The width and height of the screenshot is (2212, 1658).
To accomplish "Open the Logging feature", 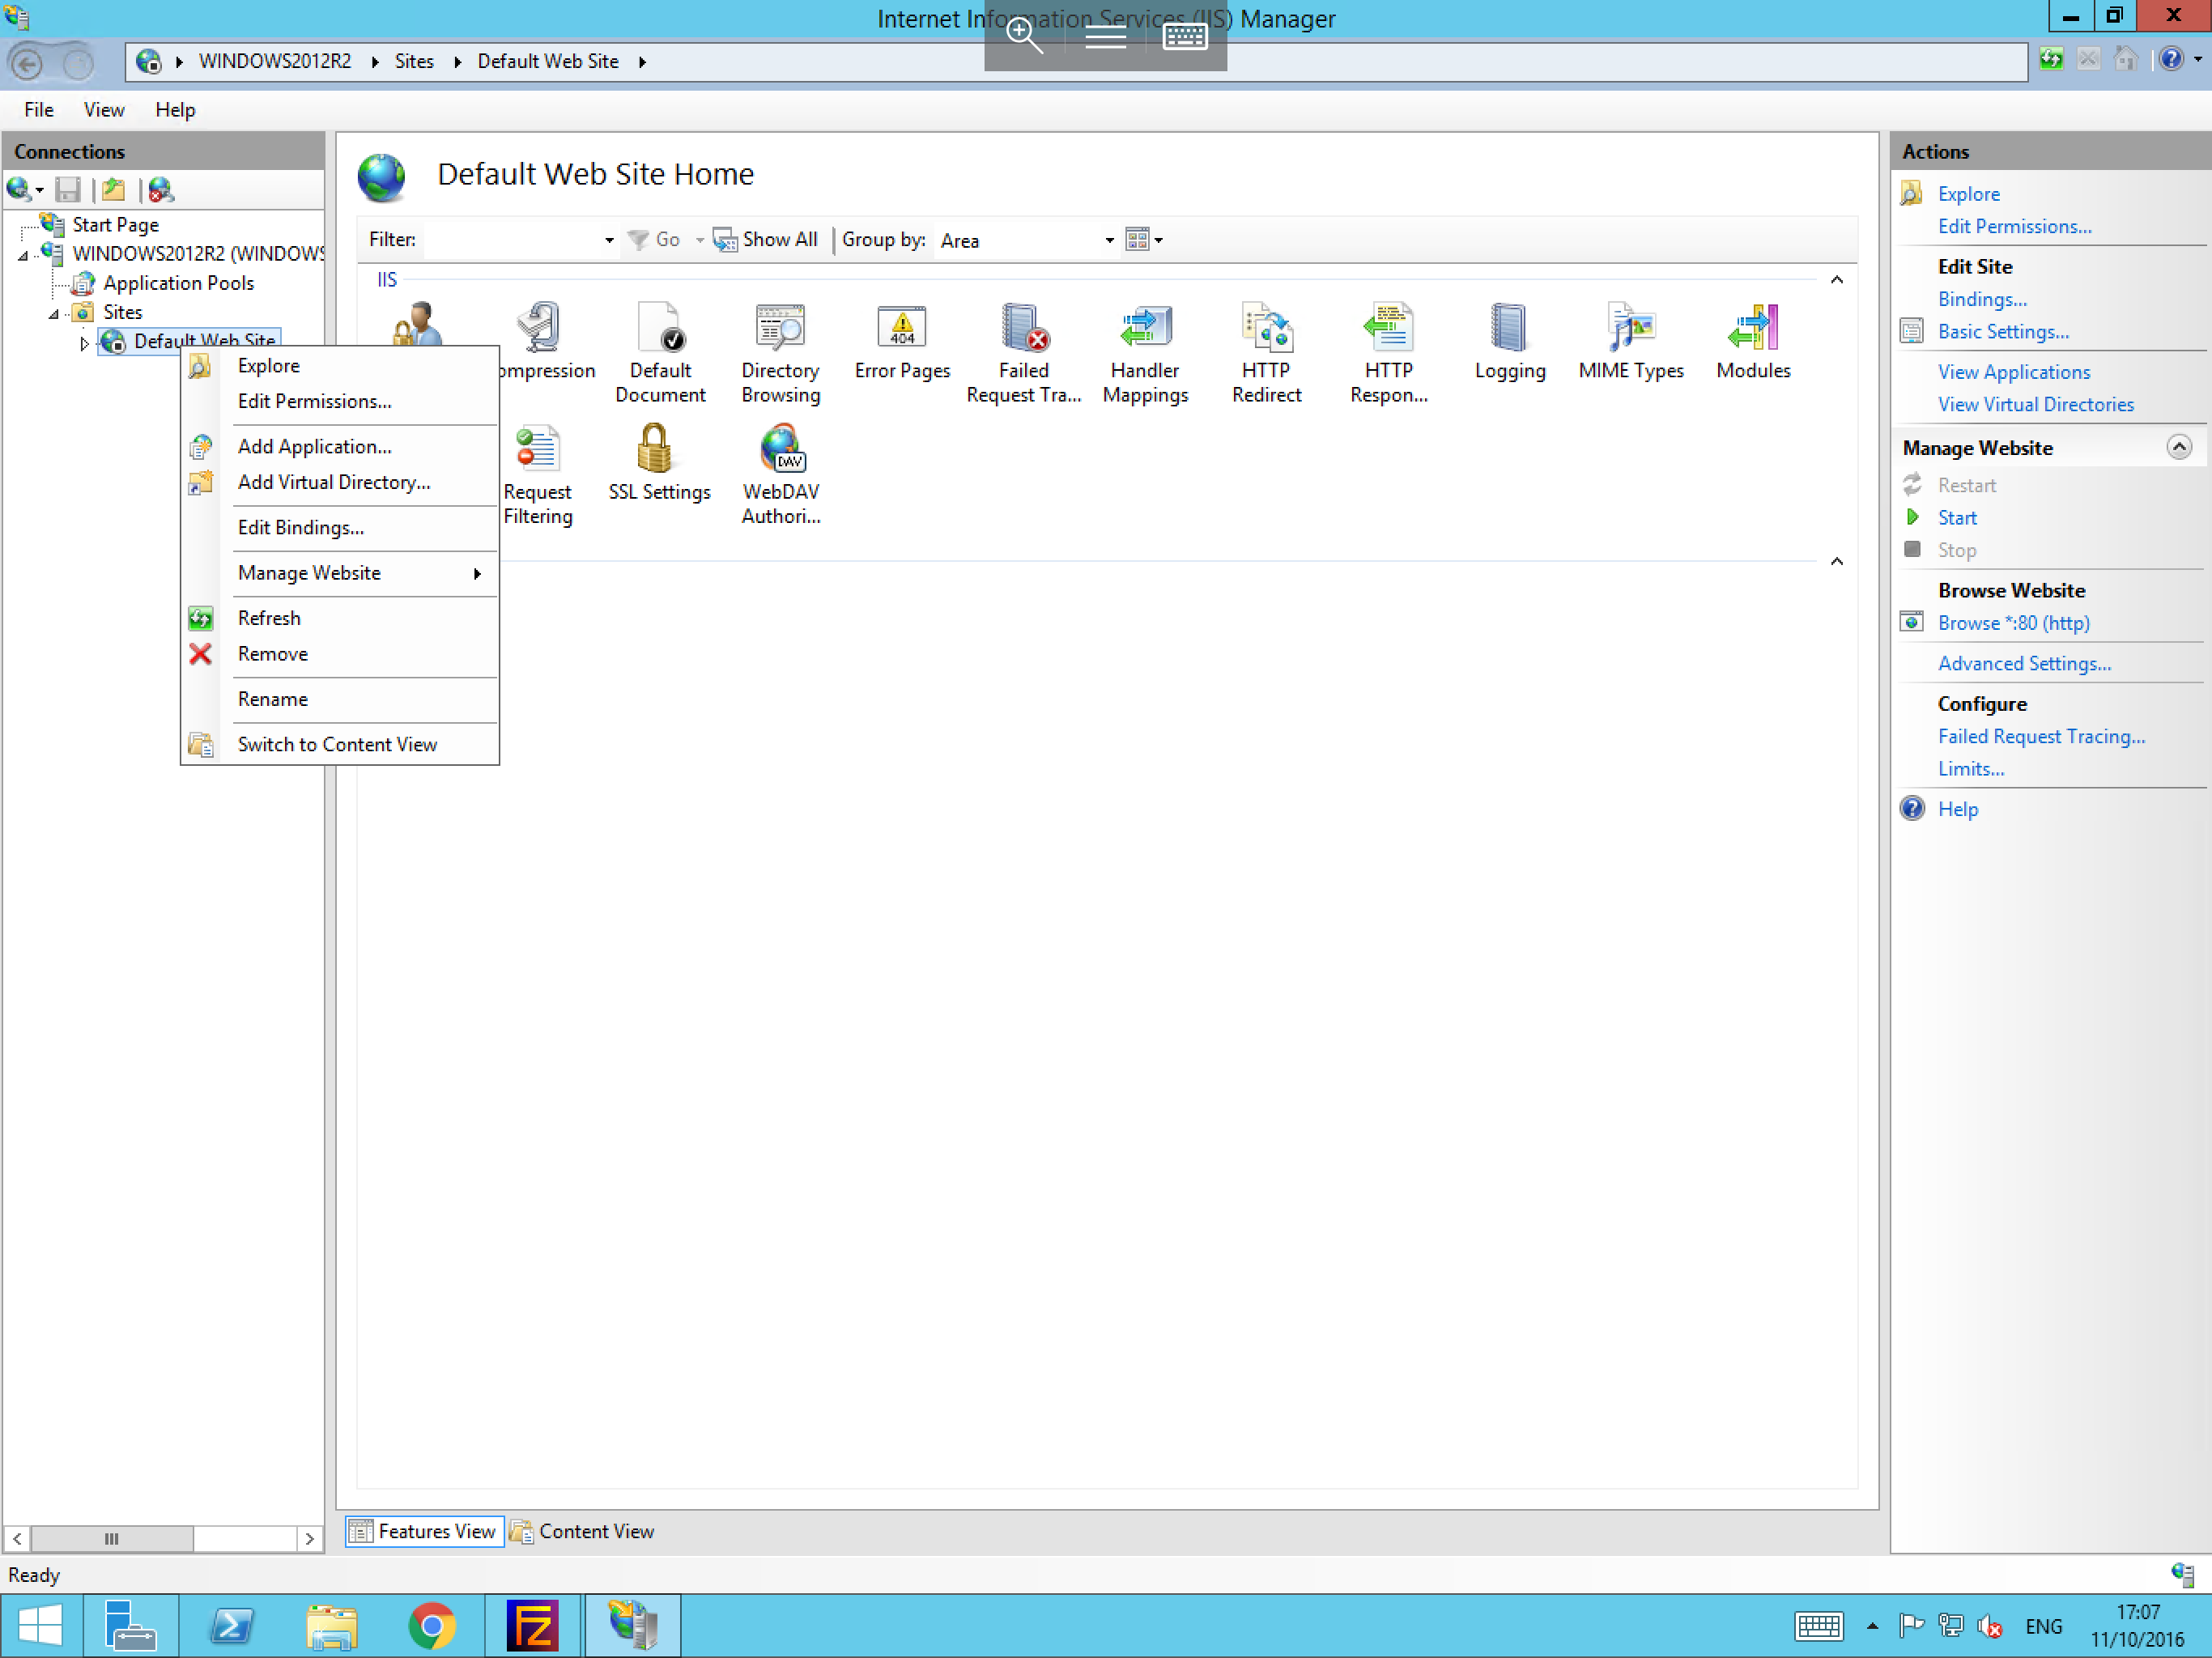I will (1510, 342).
